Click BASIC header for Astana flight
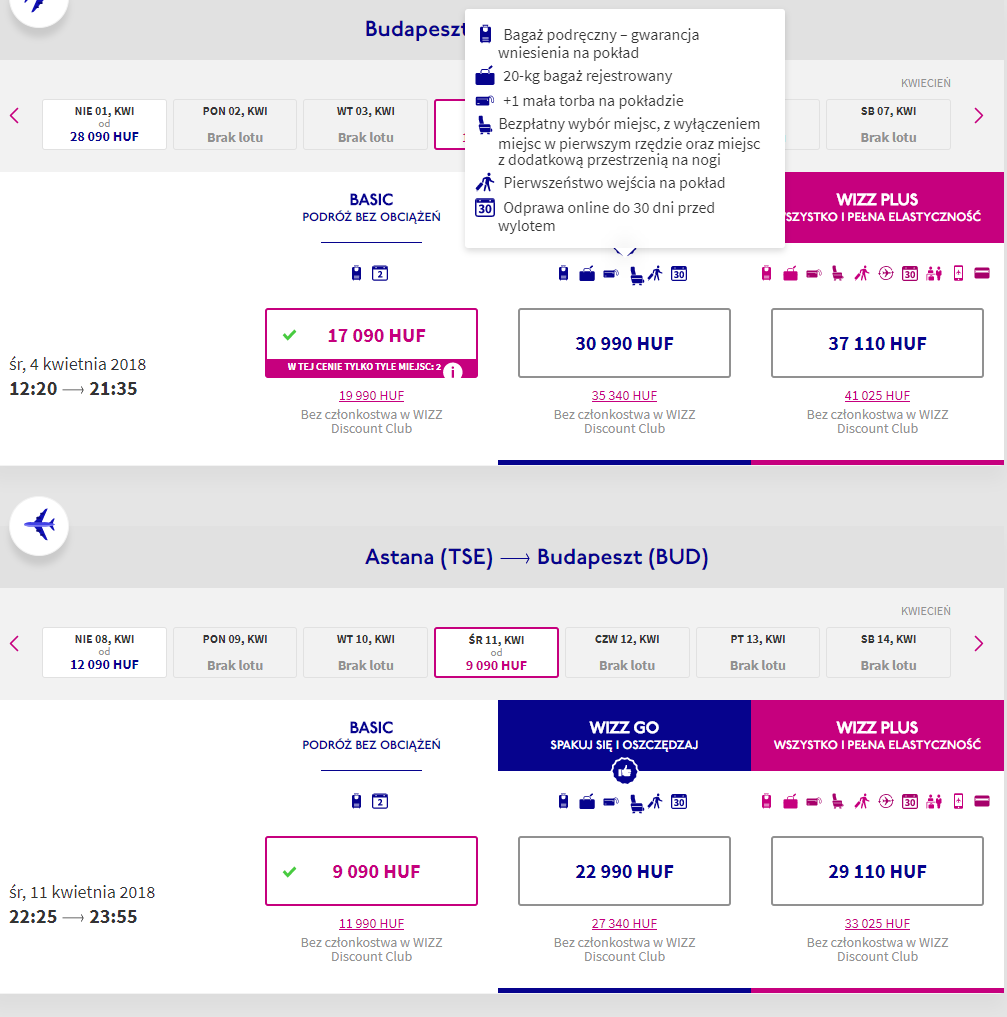Viewport: 1007px width, 1017px height. pos(372,736)
